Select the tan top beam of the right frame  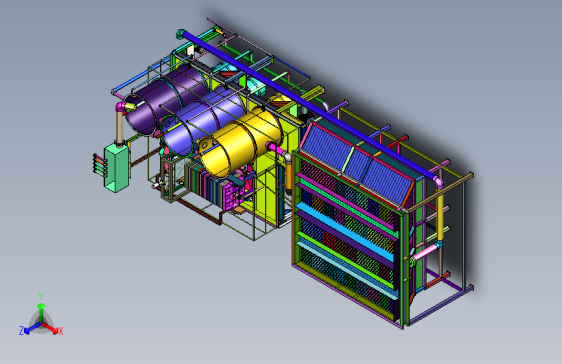click(x=441, y=193)
